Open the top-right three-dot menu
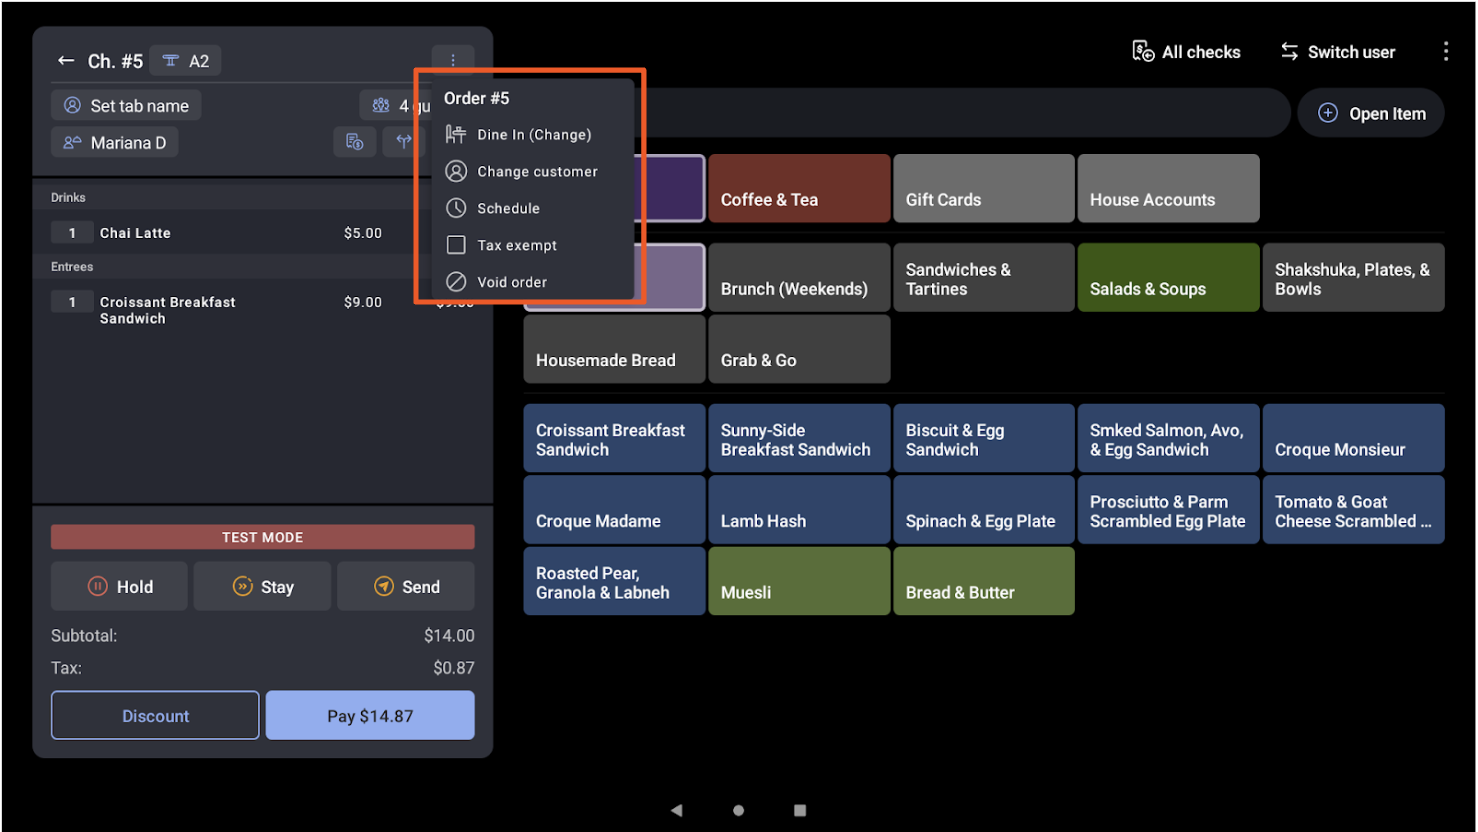The image size is (1478, 832). (1446, 51)
